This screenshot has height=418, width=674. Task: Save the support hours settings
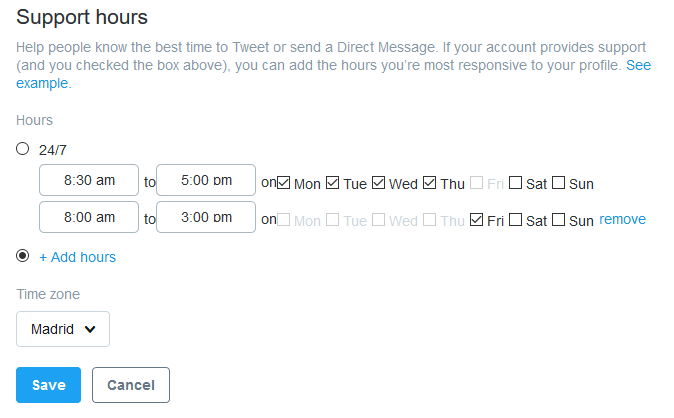tap(49, 385)
